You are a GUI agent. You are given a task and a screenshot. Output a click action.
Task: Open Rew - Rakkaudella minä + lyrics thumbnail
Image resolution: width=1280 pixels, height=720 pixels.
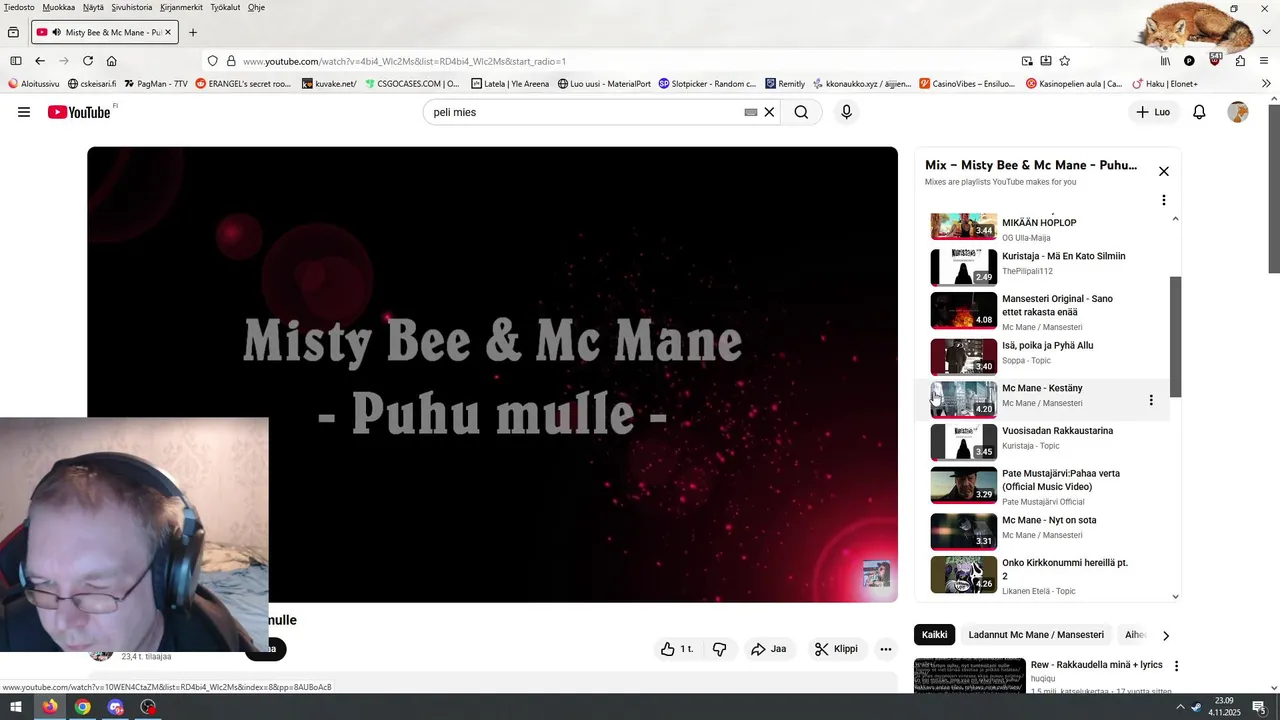[969, 675]
